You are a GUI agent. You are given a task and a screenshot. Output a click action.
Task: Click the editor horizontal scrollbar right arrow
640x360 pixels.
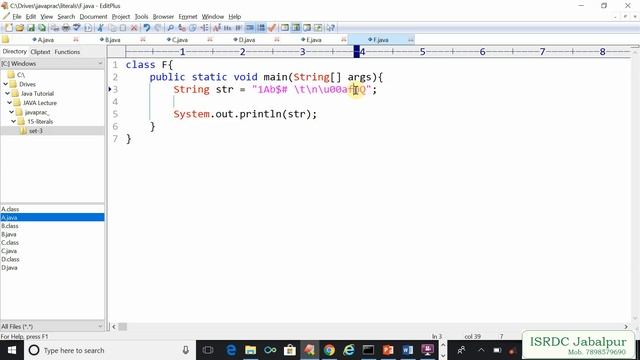coord(626,327)
